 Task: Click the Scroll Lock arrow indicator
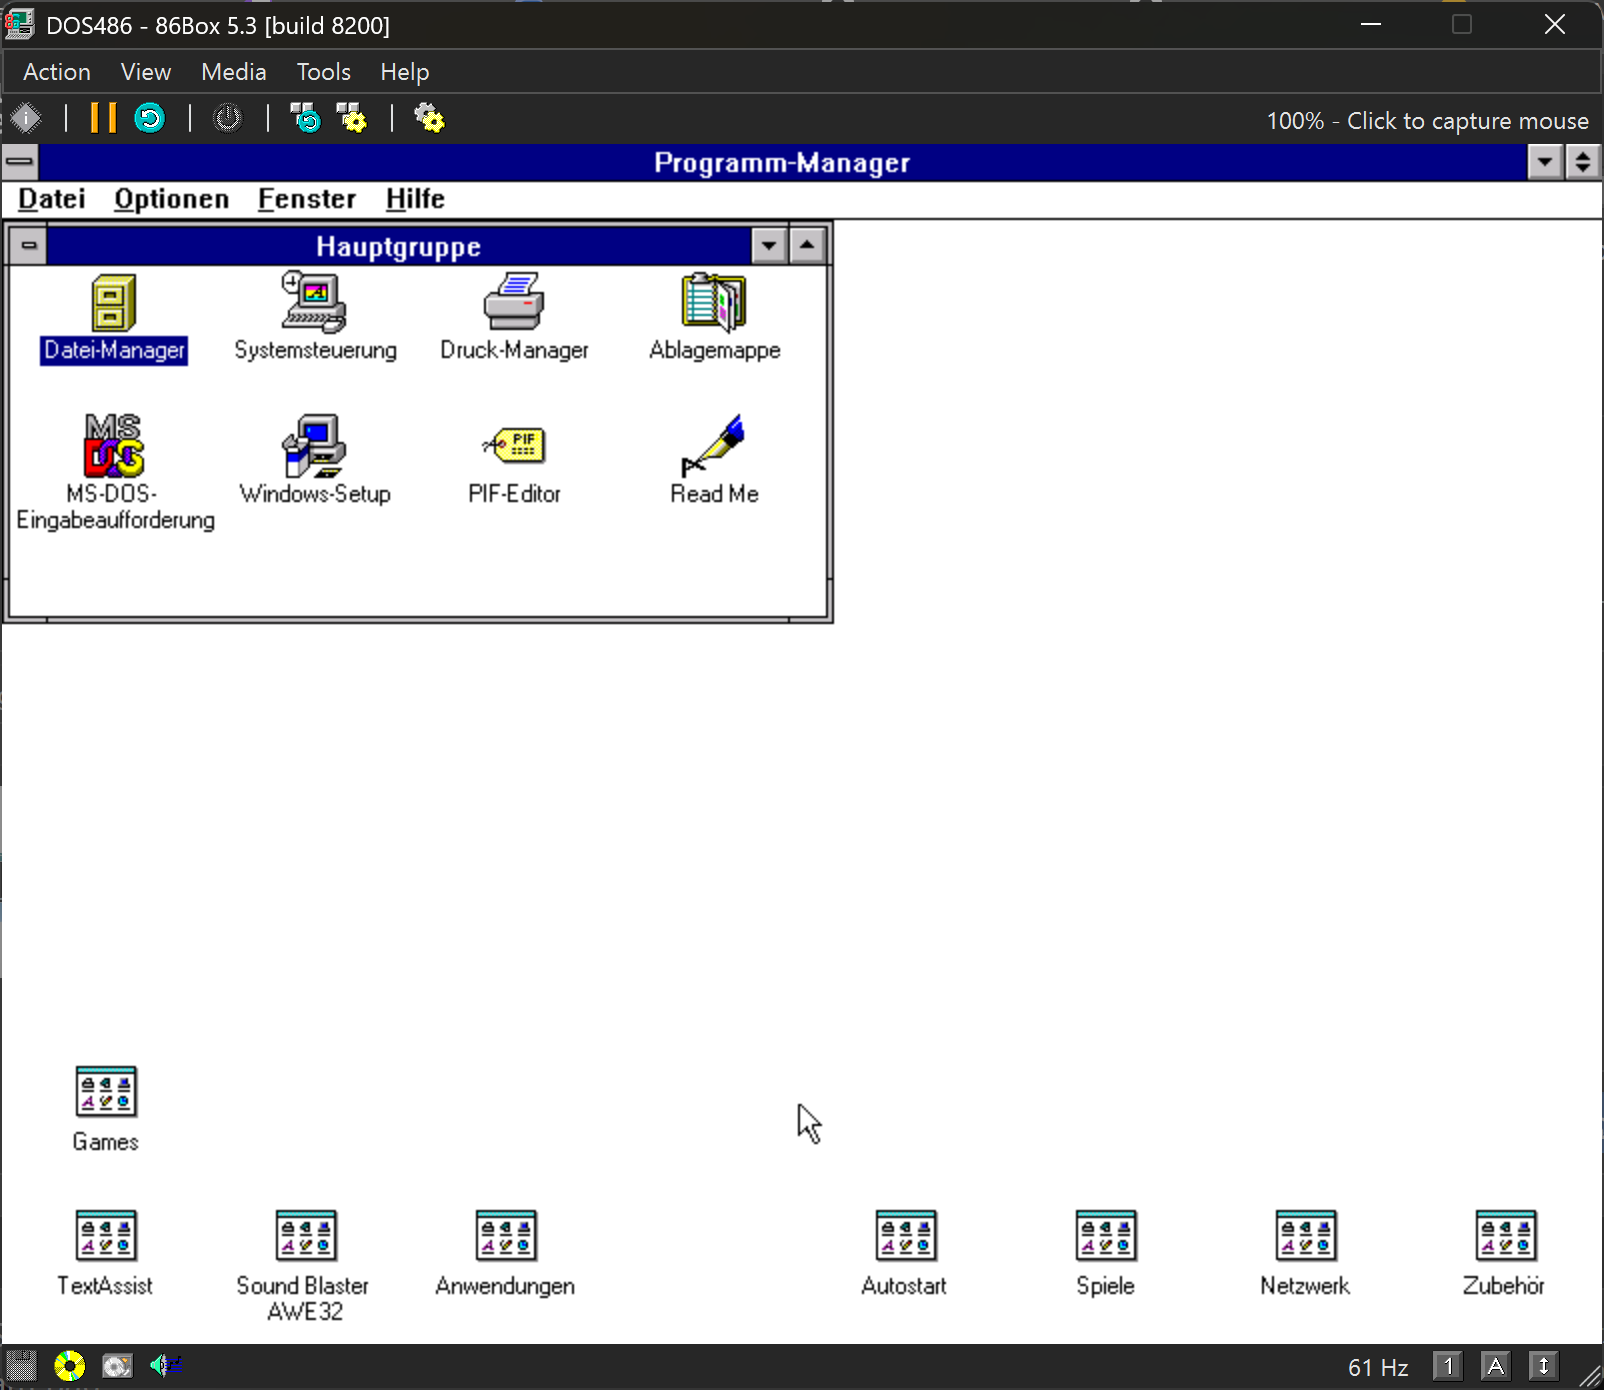click(x=1543, y=1366)
